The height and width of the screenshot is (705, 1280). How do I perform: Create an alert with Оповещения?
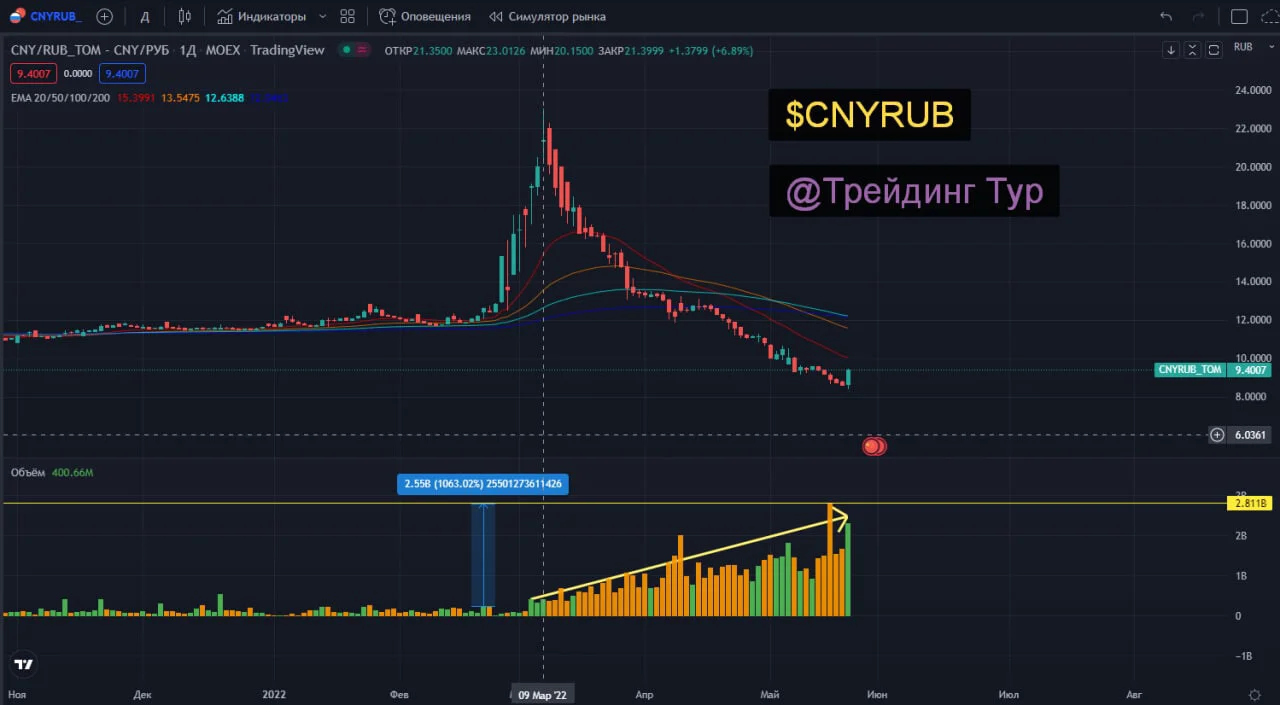[425, 16]
